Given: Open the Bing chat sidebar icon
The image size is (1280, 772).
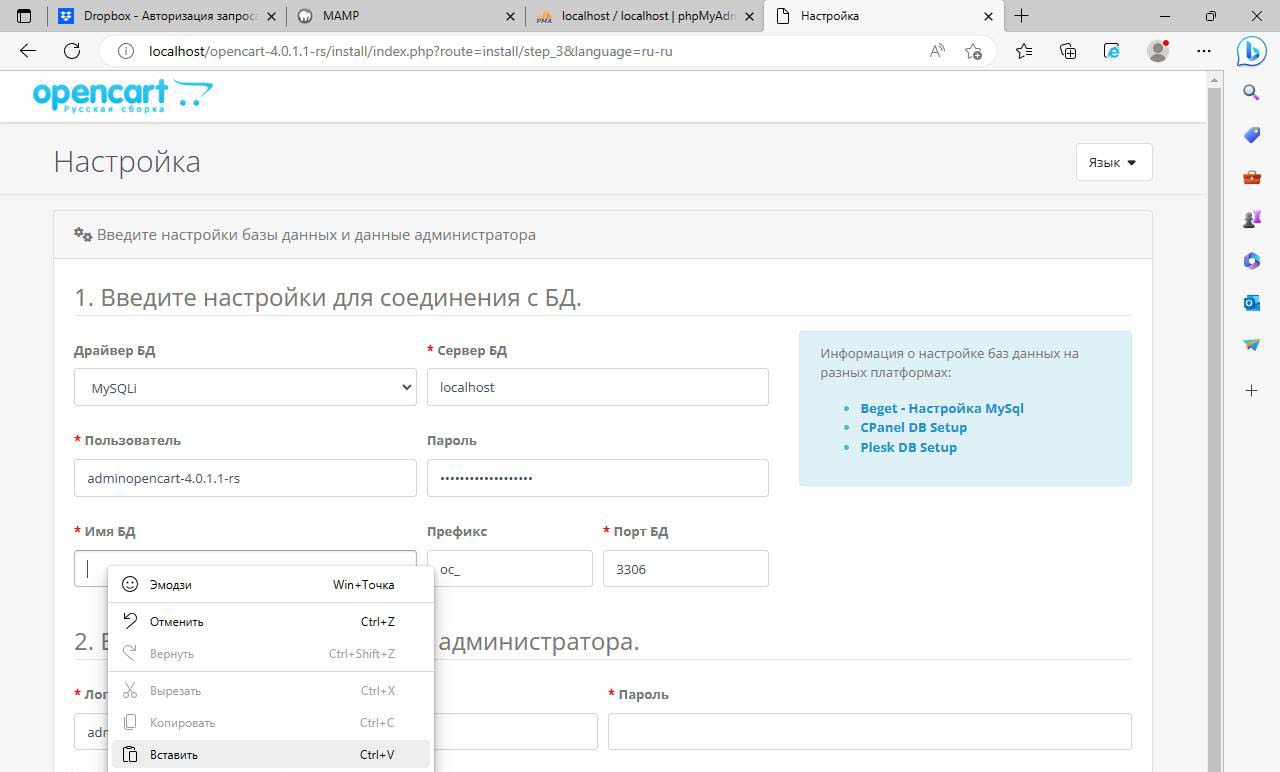Looking at the screenshot, I should (x=1251, y=50).
